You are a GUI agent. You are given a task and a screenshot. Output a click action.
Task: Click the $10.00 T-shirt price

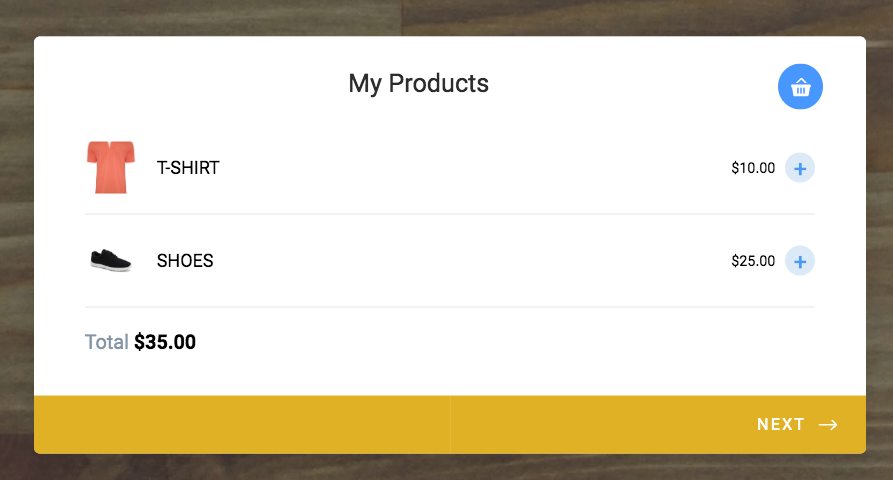[753, 168]
